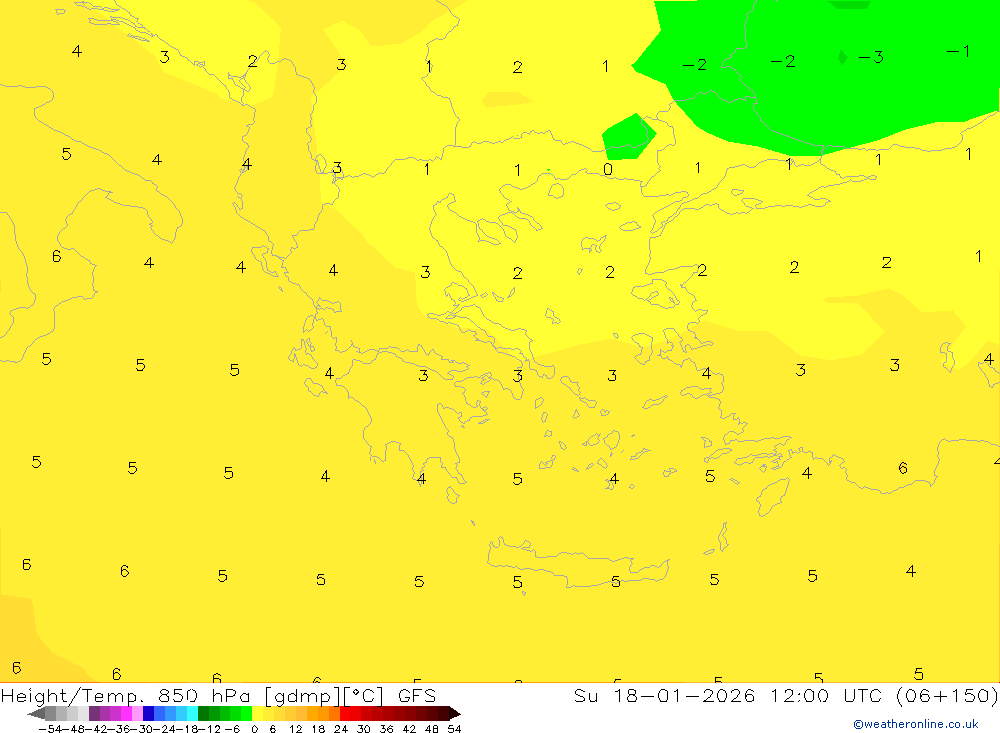Pick the light pink legend swatch before -30
1000x733 pixels.
point(137,713)
